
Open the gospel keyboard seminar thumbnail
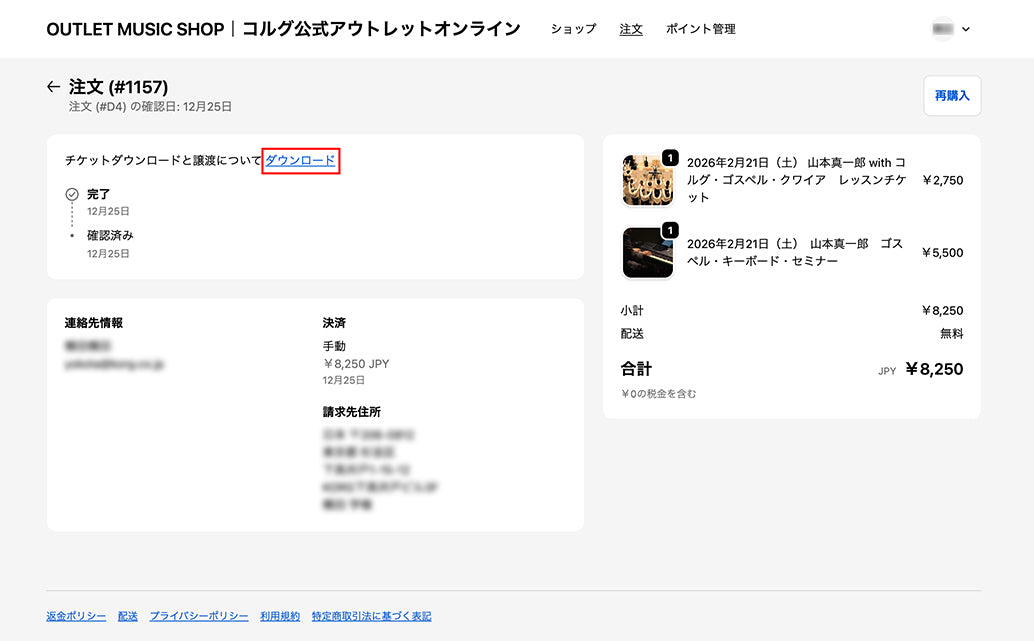click(x=647, y=253)
